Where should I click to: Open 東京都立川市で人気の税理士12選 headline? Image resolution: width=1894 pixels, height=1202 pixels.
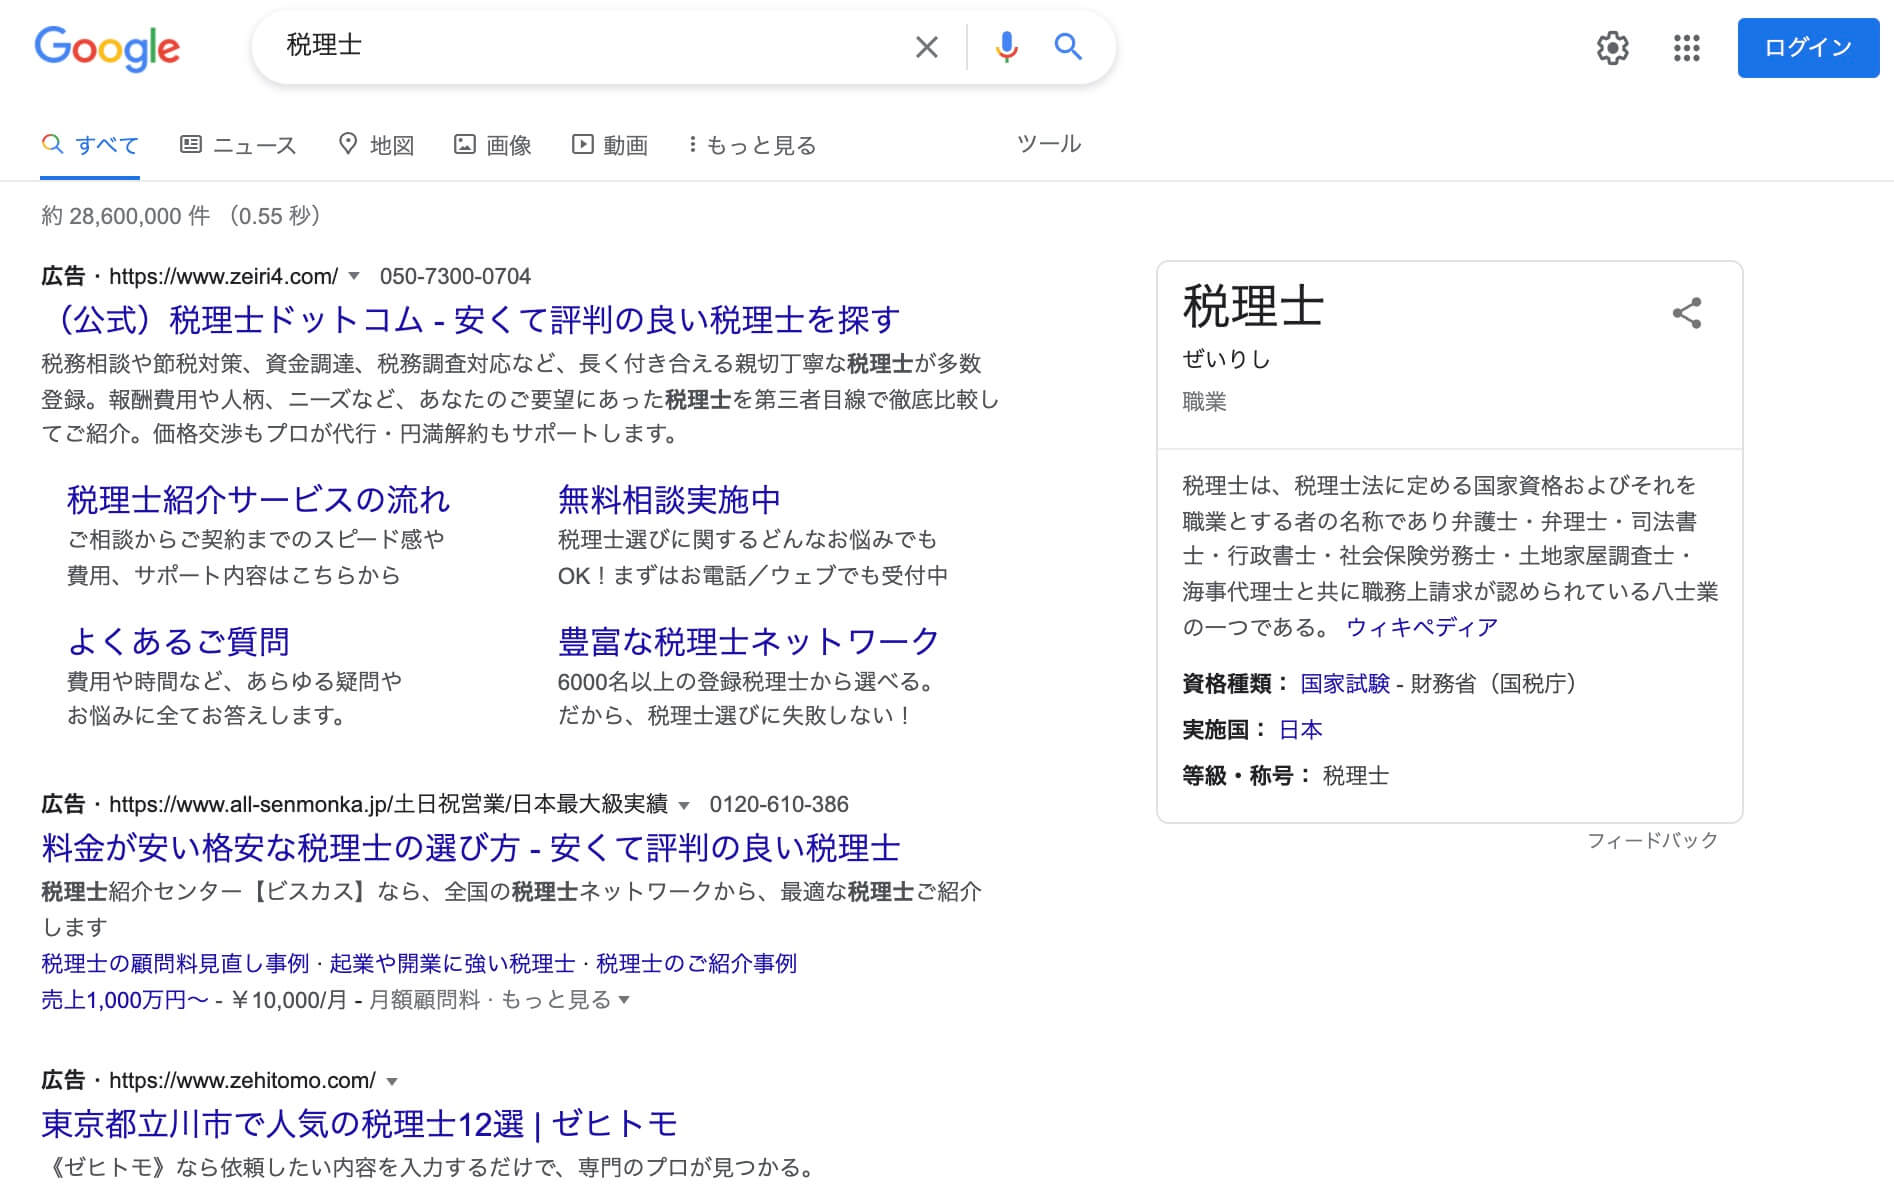coord(360,1124)
